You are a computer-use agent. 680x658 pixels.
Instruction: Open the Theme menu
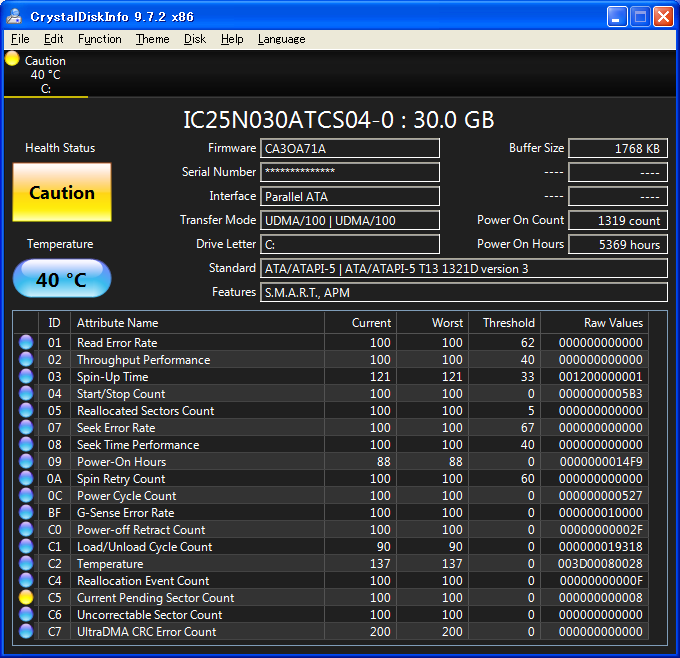(152, 39)
